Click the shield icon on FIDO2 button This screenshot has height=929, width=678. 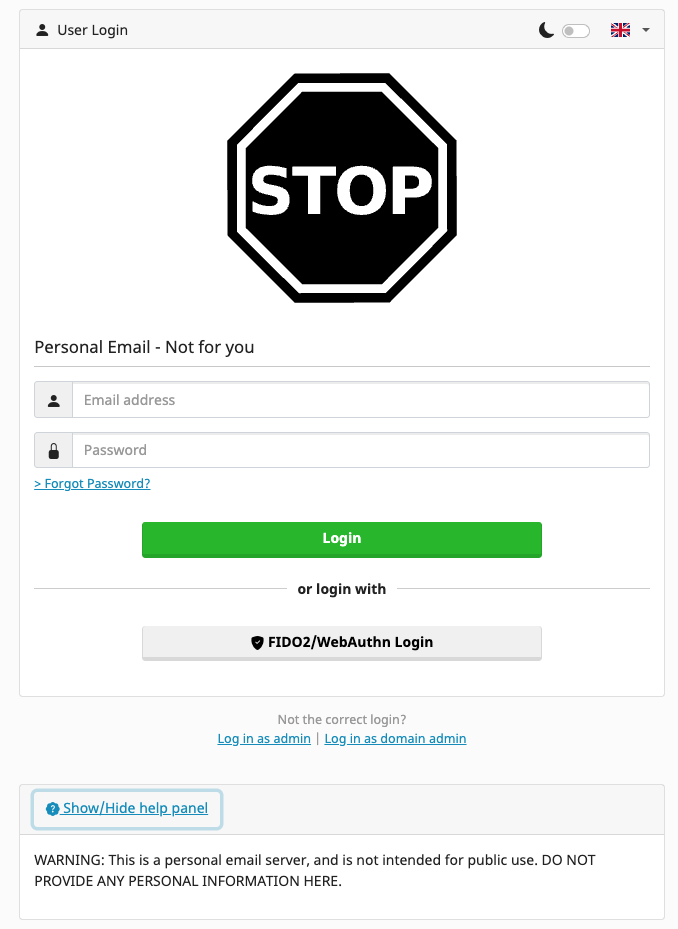[x=257, y=642]
